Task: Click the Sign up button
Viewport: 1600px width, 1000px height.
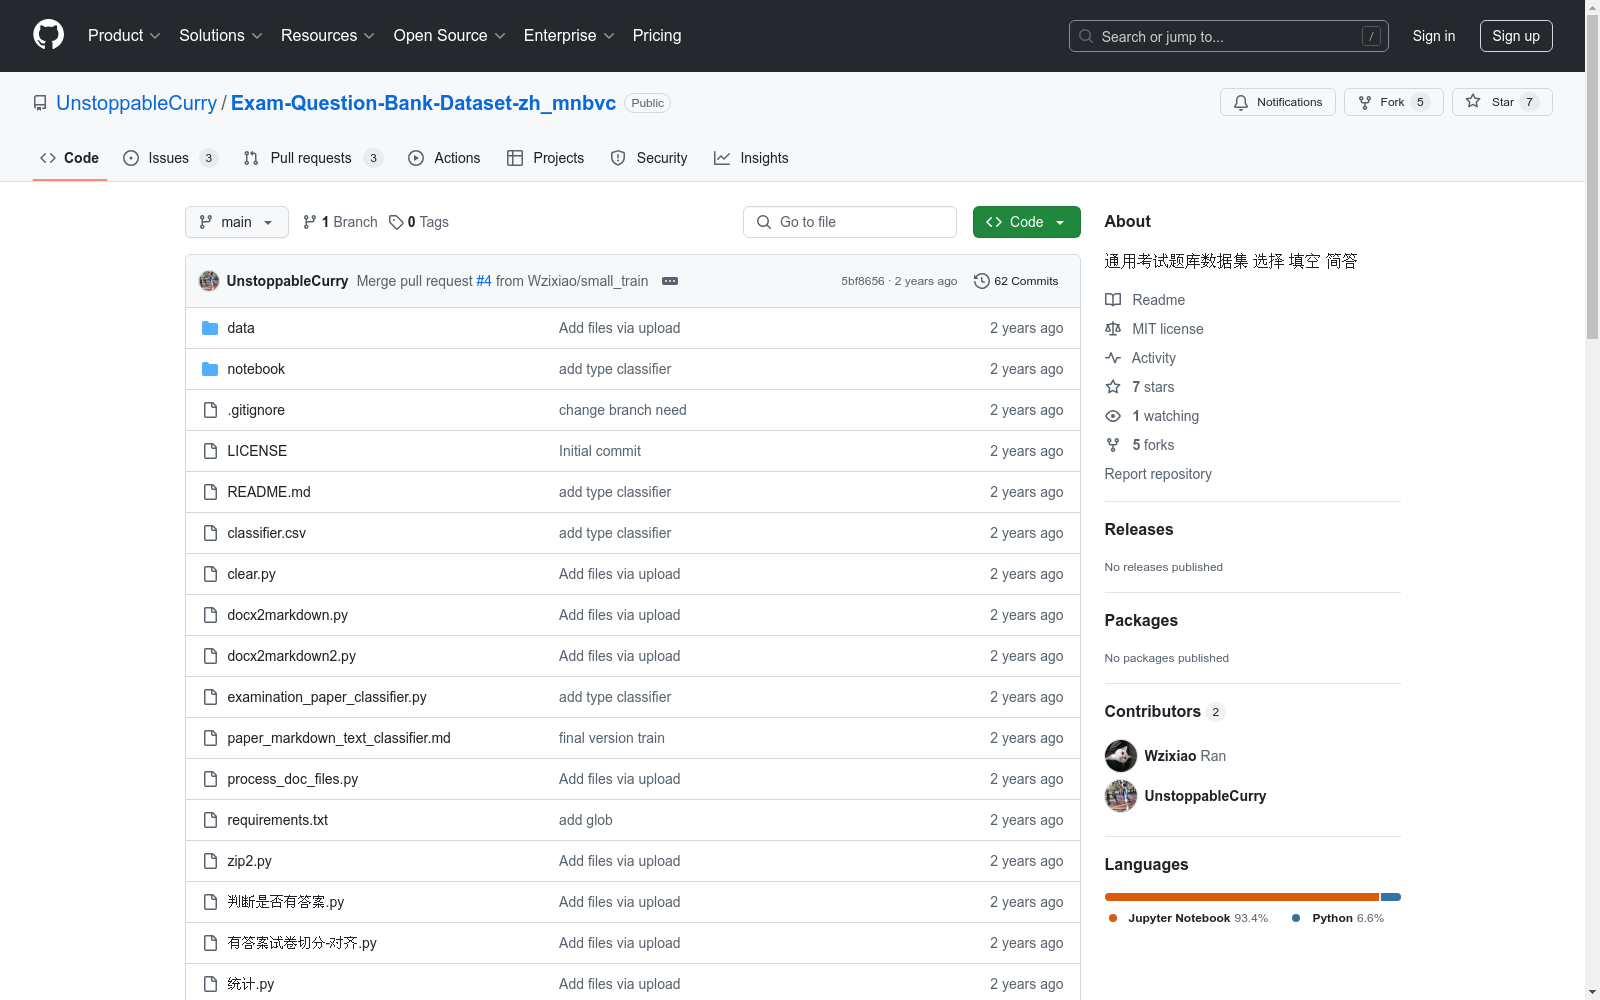Action: [x=1516, y=36]
